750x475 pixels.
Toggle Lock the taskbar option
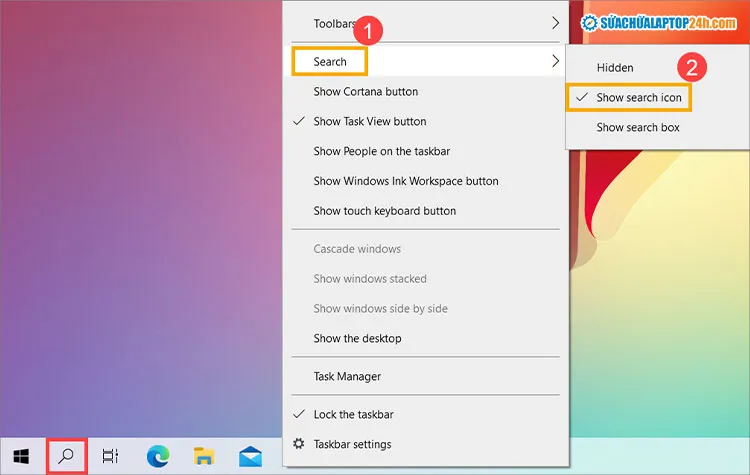353,414
